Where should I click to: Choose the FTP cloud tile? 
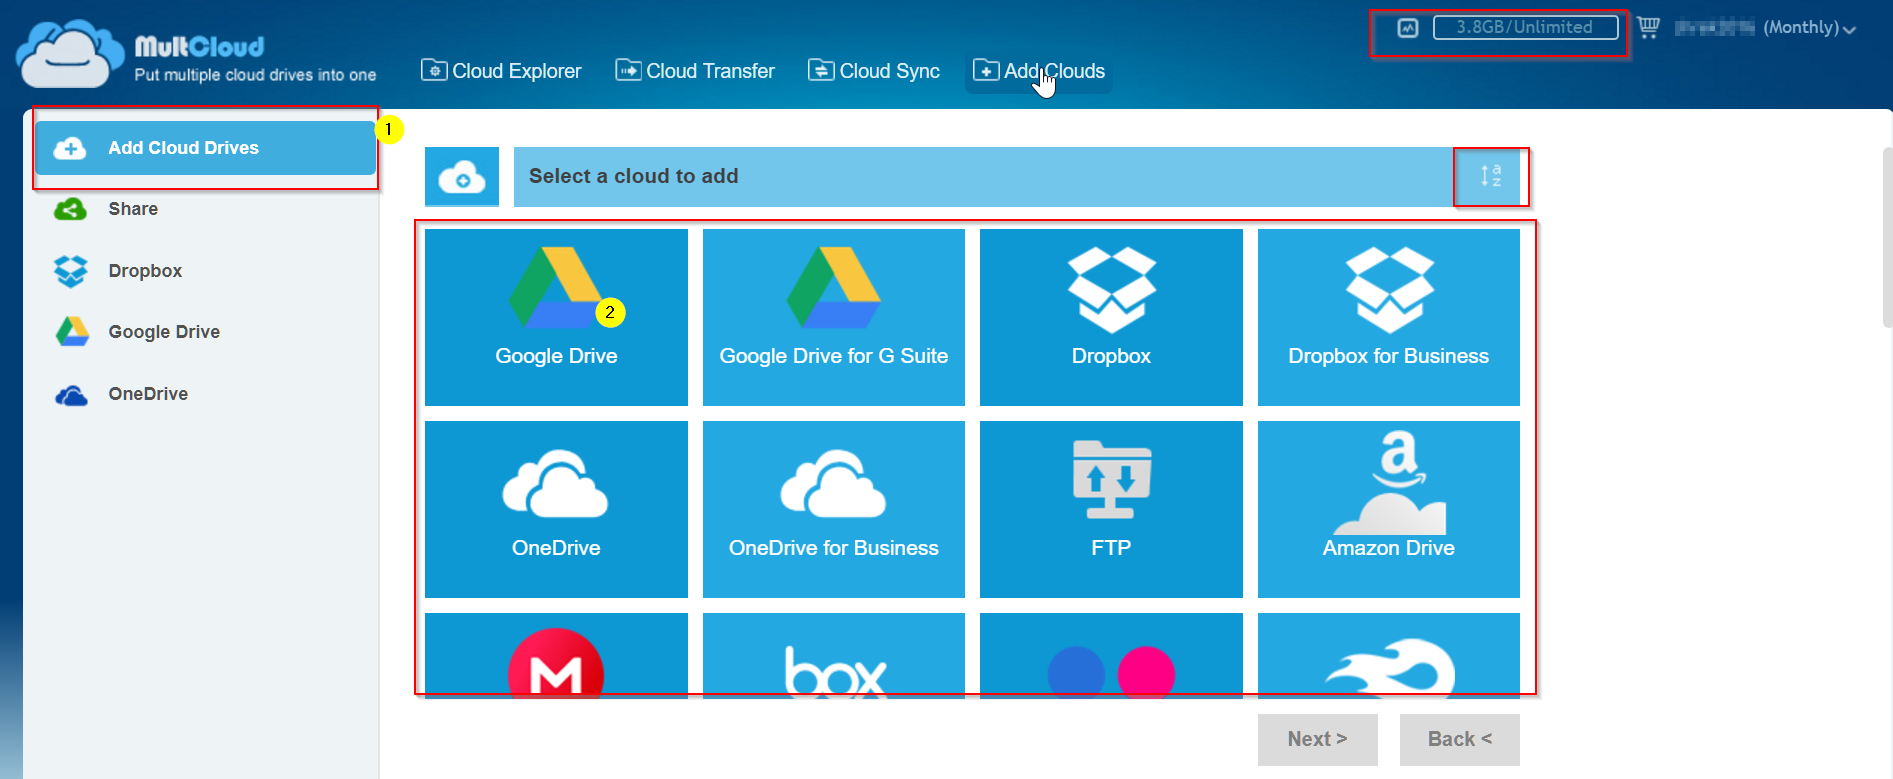(x=1111, y=509)
